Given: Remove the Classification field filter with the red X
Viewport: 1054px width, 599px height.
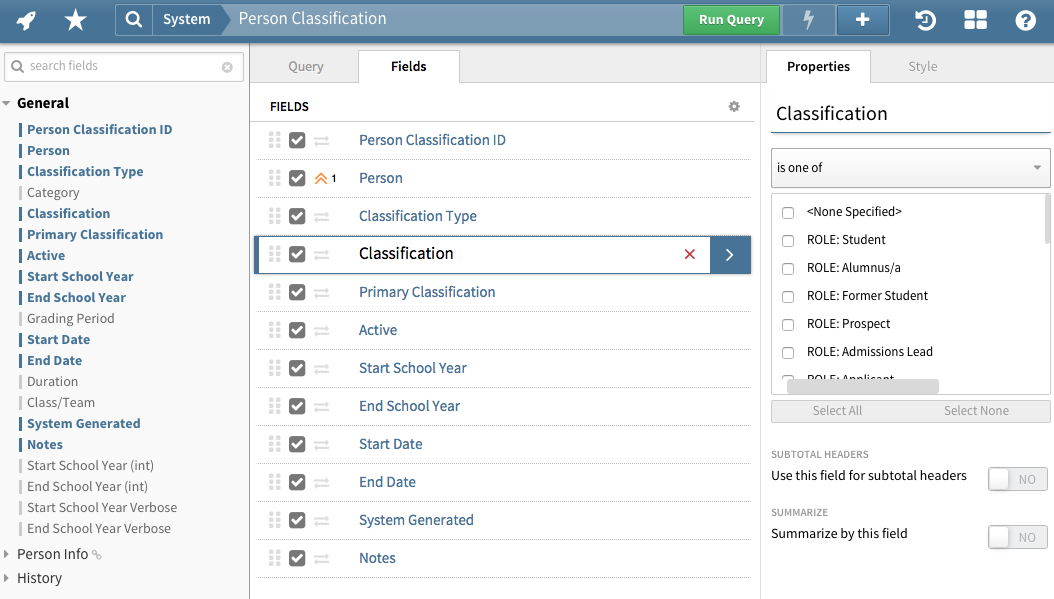Looking at the screenshot, I should [689, 254].
